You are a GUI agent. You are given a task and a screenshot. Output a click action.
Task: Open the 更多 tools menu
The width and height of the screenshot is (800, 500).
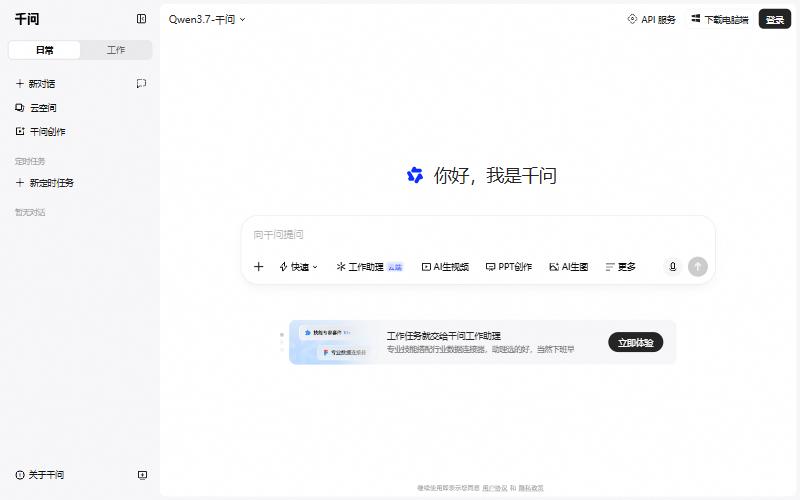[620, 267]
